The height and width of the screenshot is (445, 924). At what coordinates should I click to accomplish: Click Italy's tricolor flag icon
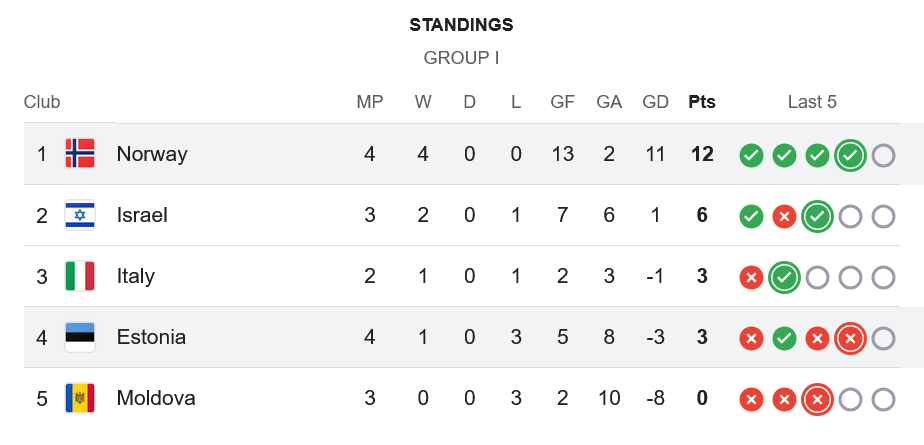pos(80,276)
